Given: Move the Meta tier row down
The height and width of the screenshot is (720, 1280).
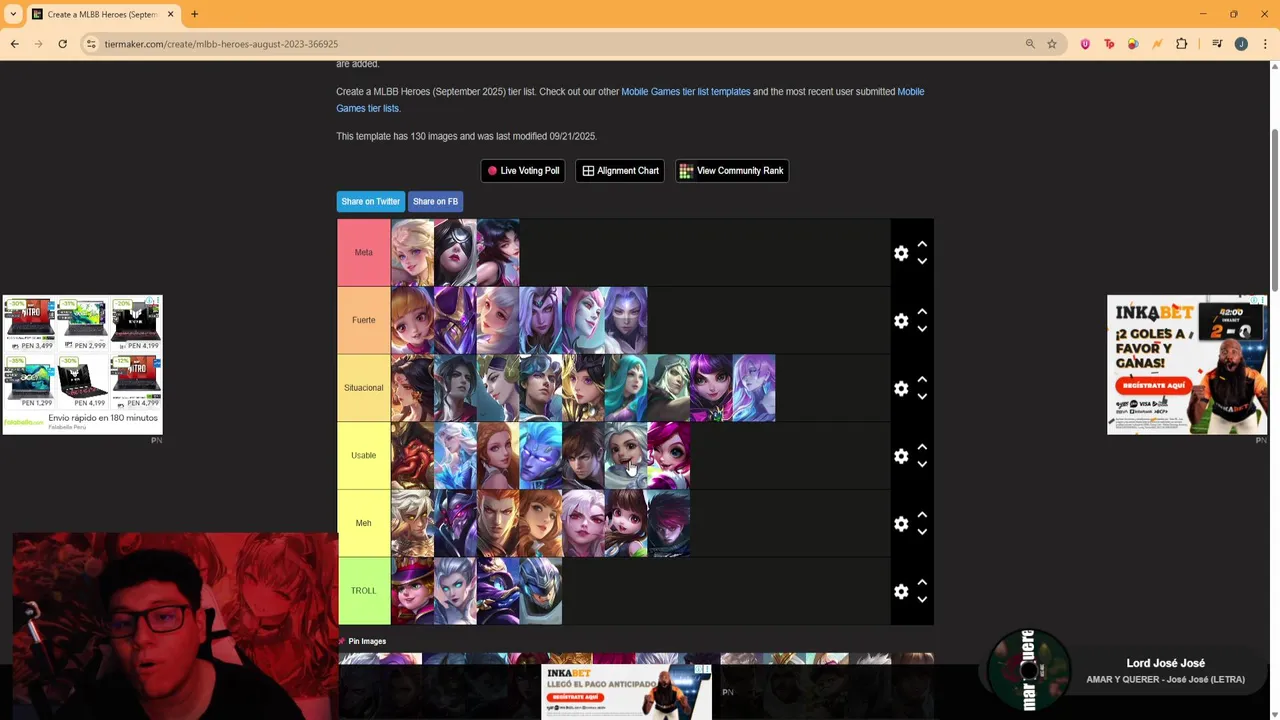Looking at the screenshot, I should coord(922,261).
